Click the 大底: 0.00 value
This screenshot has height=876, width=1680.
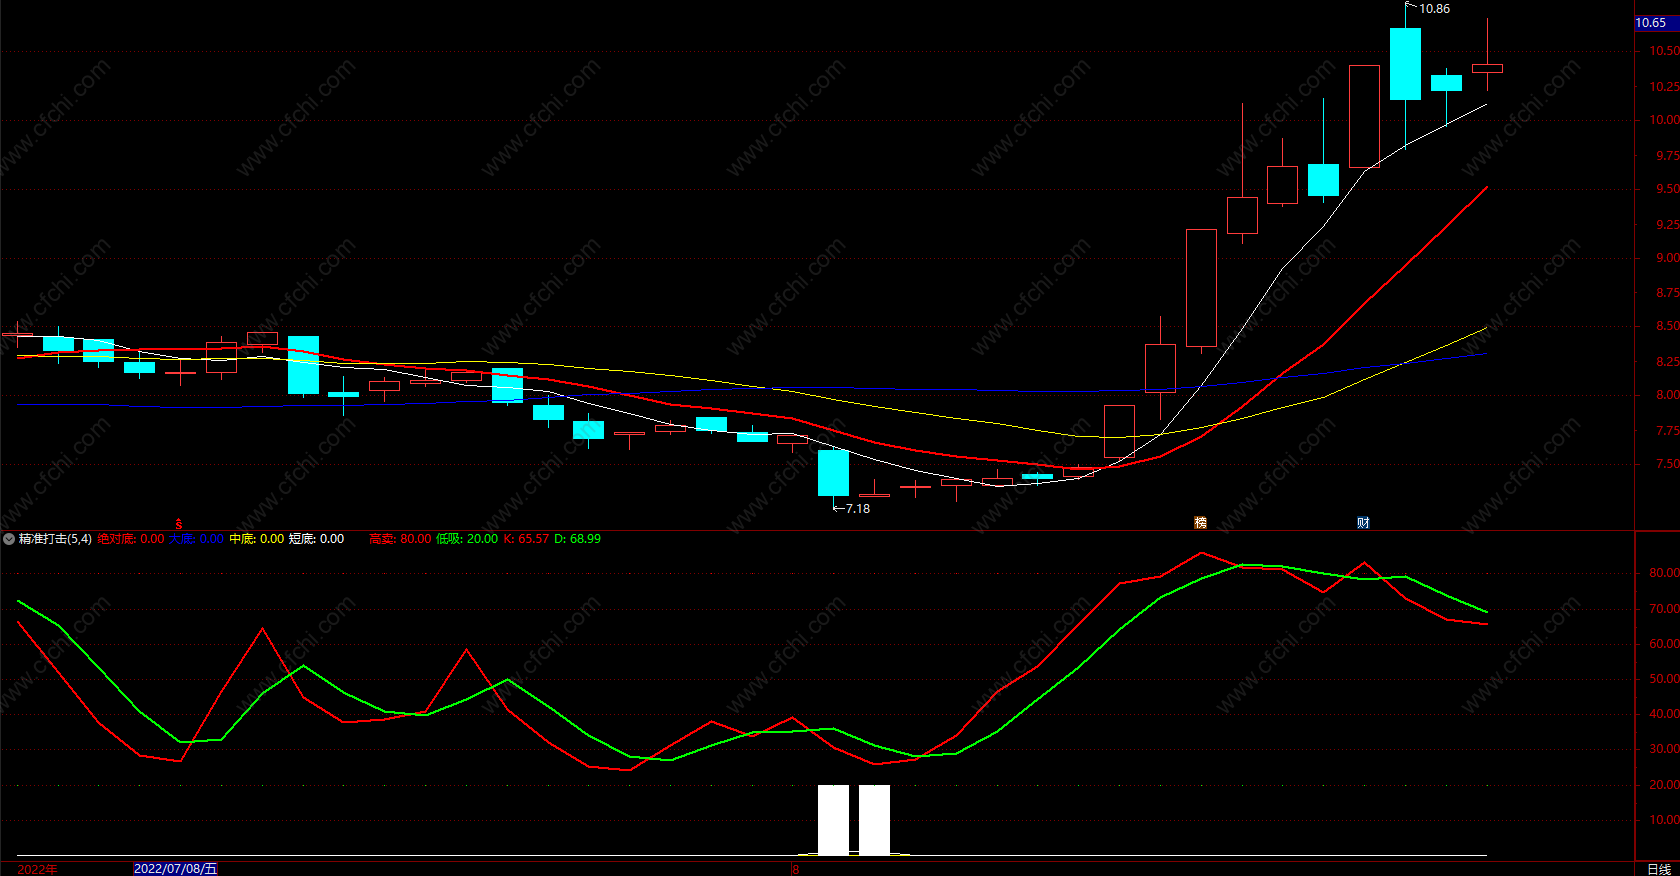point(196,539)
